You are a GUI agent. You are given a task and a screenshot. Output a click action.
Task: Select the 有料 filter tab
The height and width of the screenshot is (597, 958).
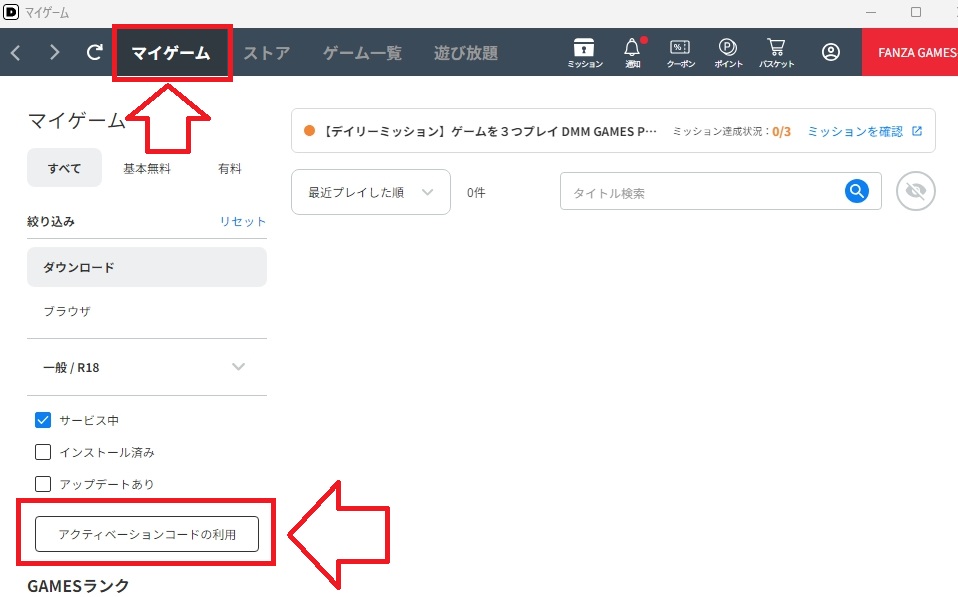tap(230, 169)
